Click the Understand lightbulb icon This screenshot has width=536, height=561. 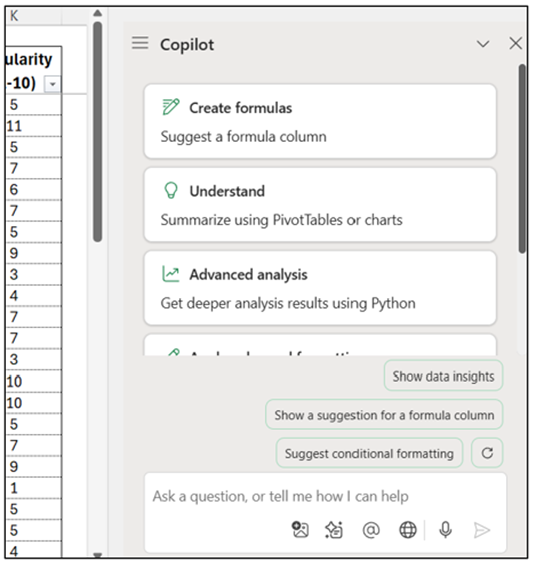point(171,190)
